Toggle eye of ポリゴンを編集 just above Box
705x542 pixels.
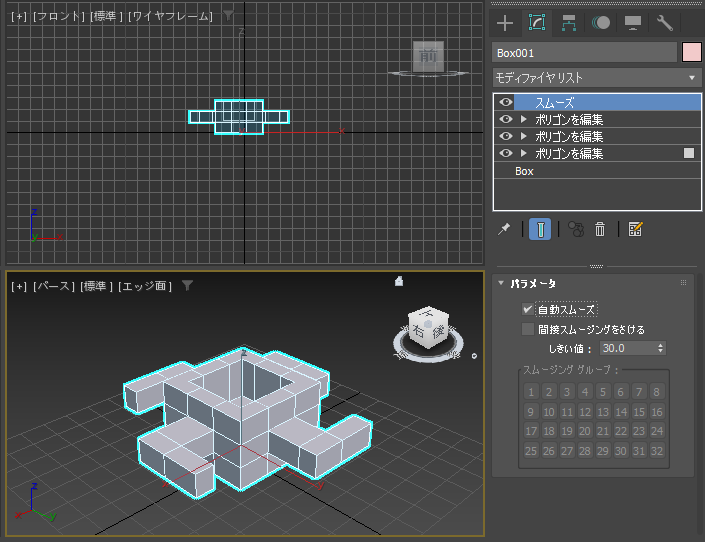(506, 153)
